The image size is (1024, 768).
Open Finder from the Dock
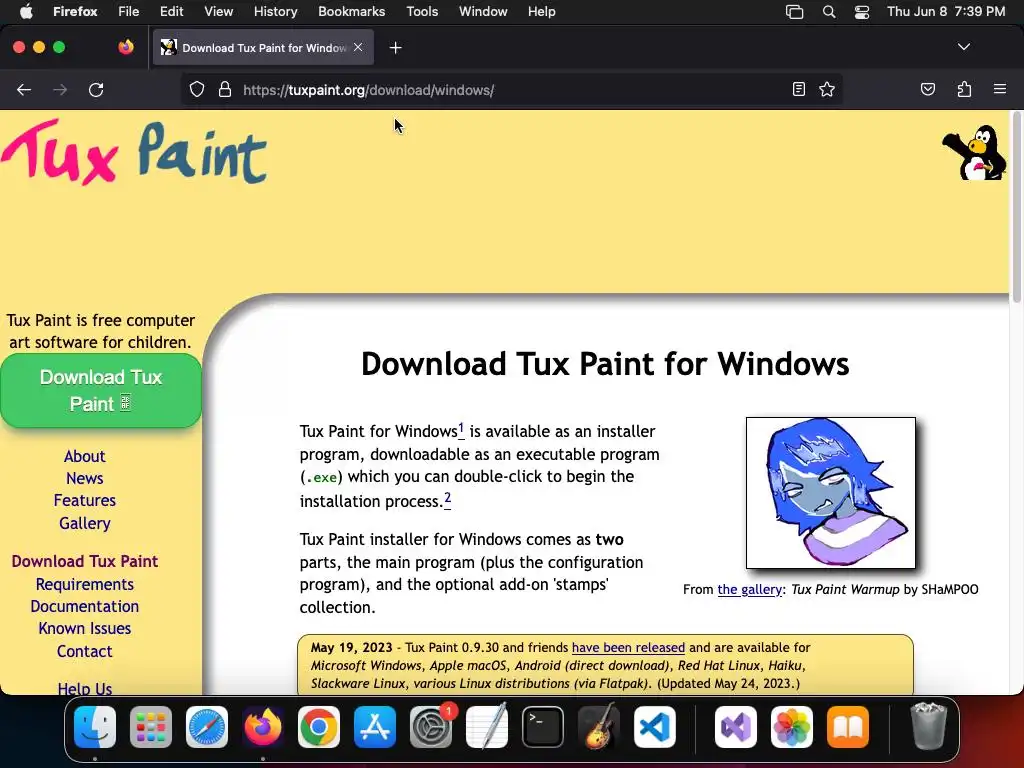click(95, 727)
